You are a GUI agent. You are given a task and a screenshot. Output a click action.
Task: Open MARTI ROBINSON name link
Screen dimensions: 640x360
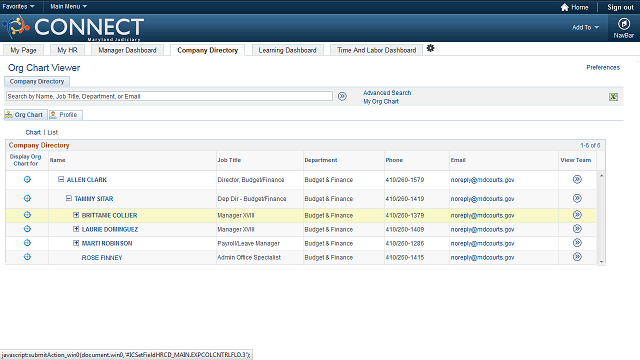point(107,243)
